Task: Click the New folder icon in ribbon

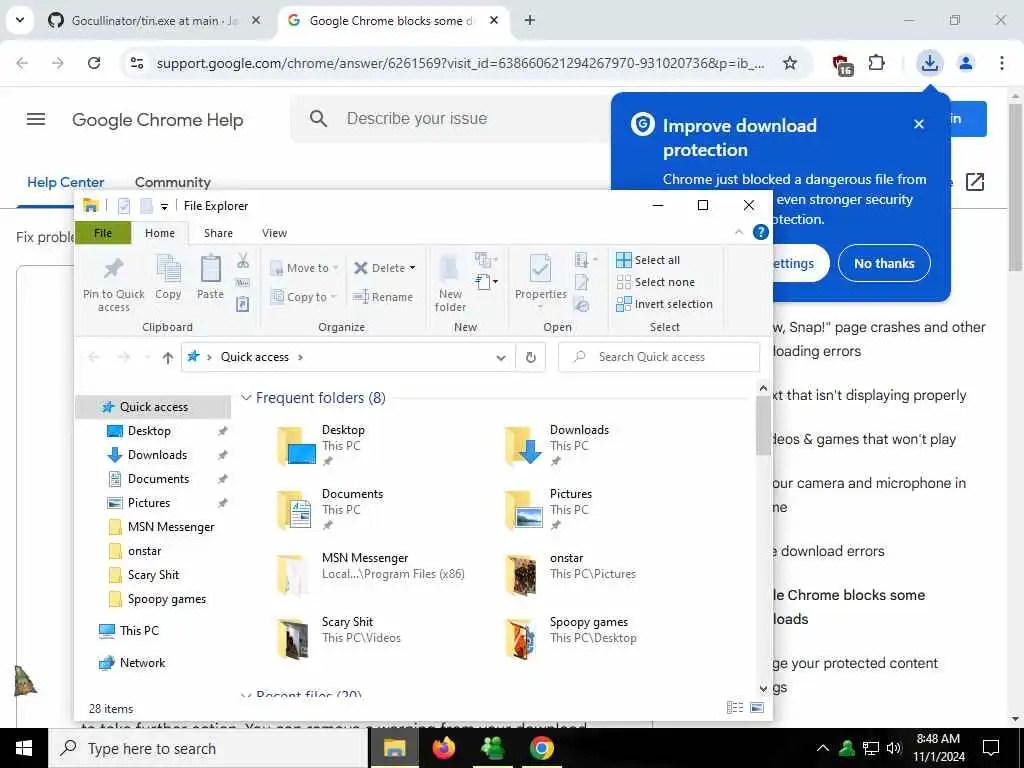Action: [x=449, y=268]
